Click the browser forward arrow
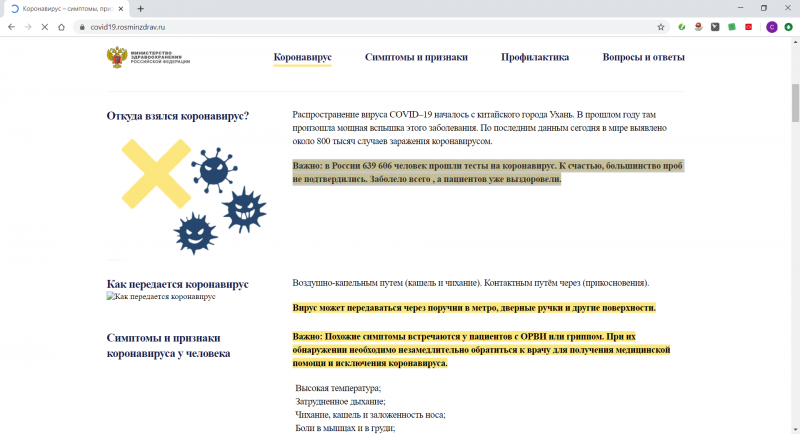The width and height of the screenshot is (800, 434). 28,27
